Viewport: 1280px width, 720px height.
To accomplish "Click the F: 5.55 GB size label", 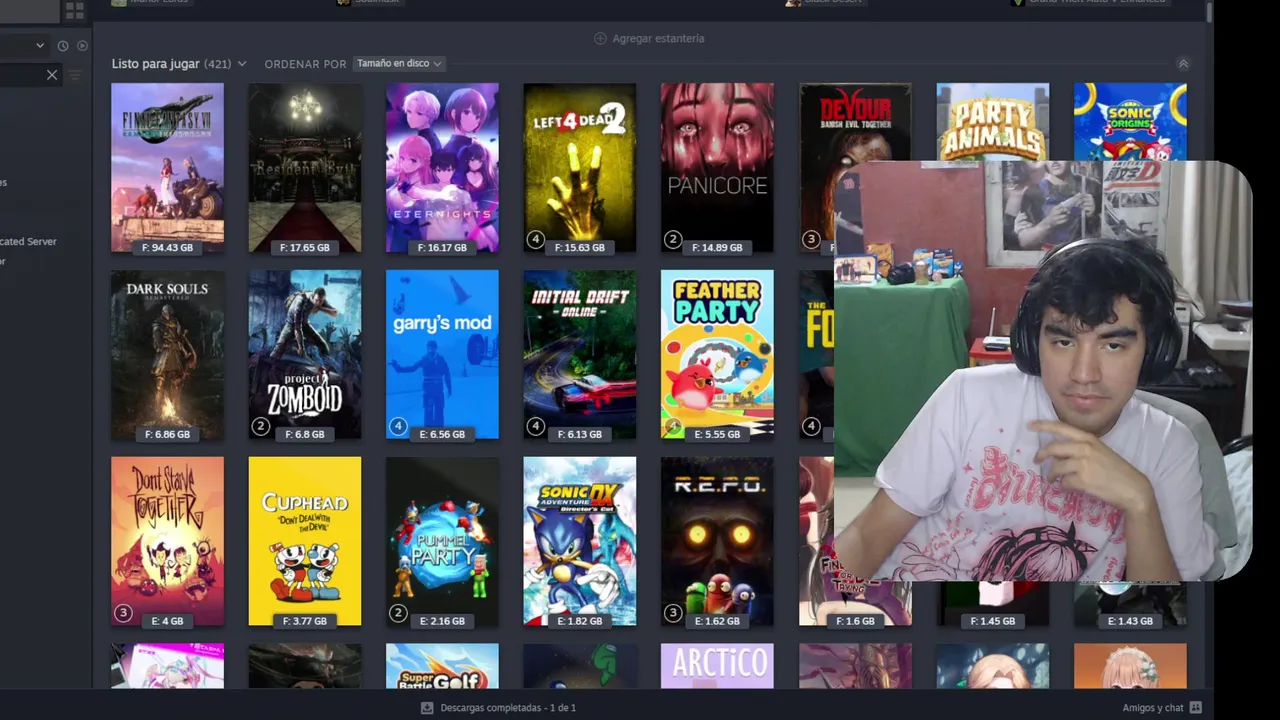I will 717,434.
